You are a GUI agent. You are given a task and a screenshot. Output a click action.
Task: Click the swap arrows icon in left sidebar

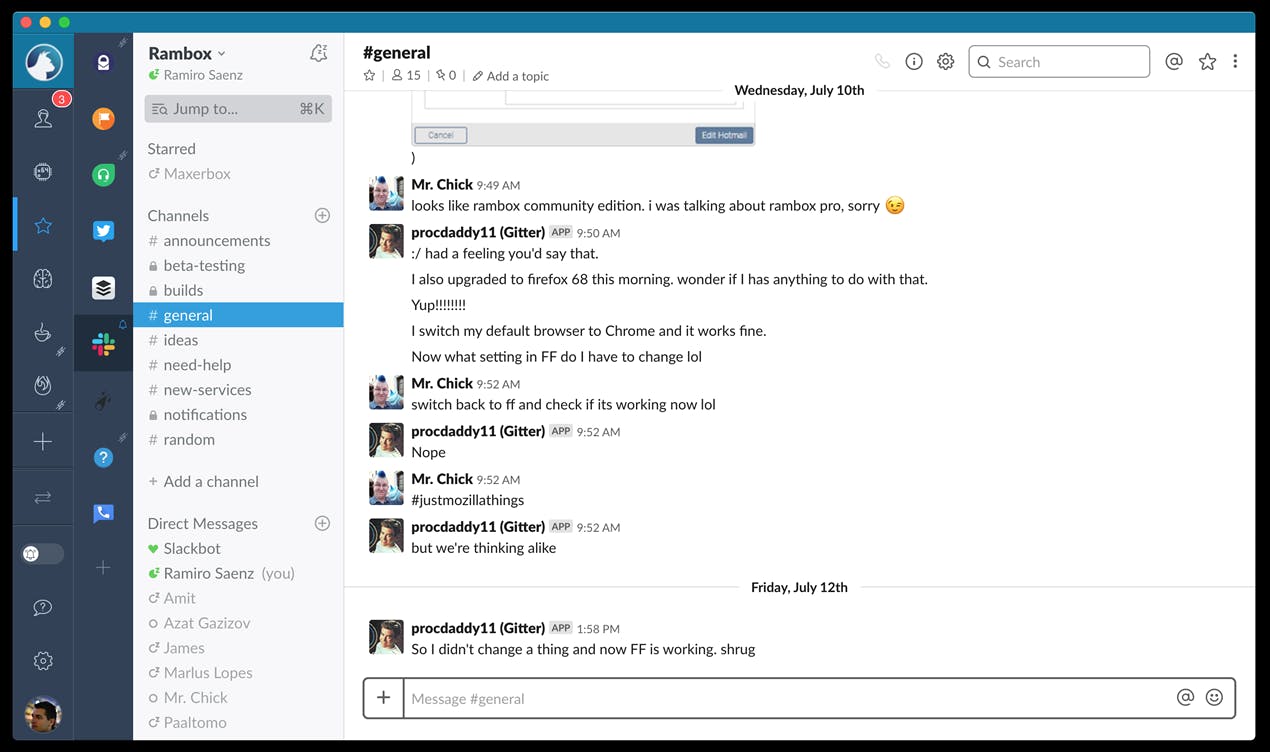click(x=43, y=497)
